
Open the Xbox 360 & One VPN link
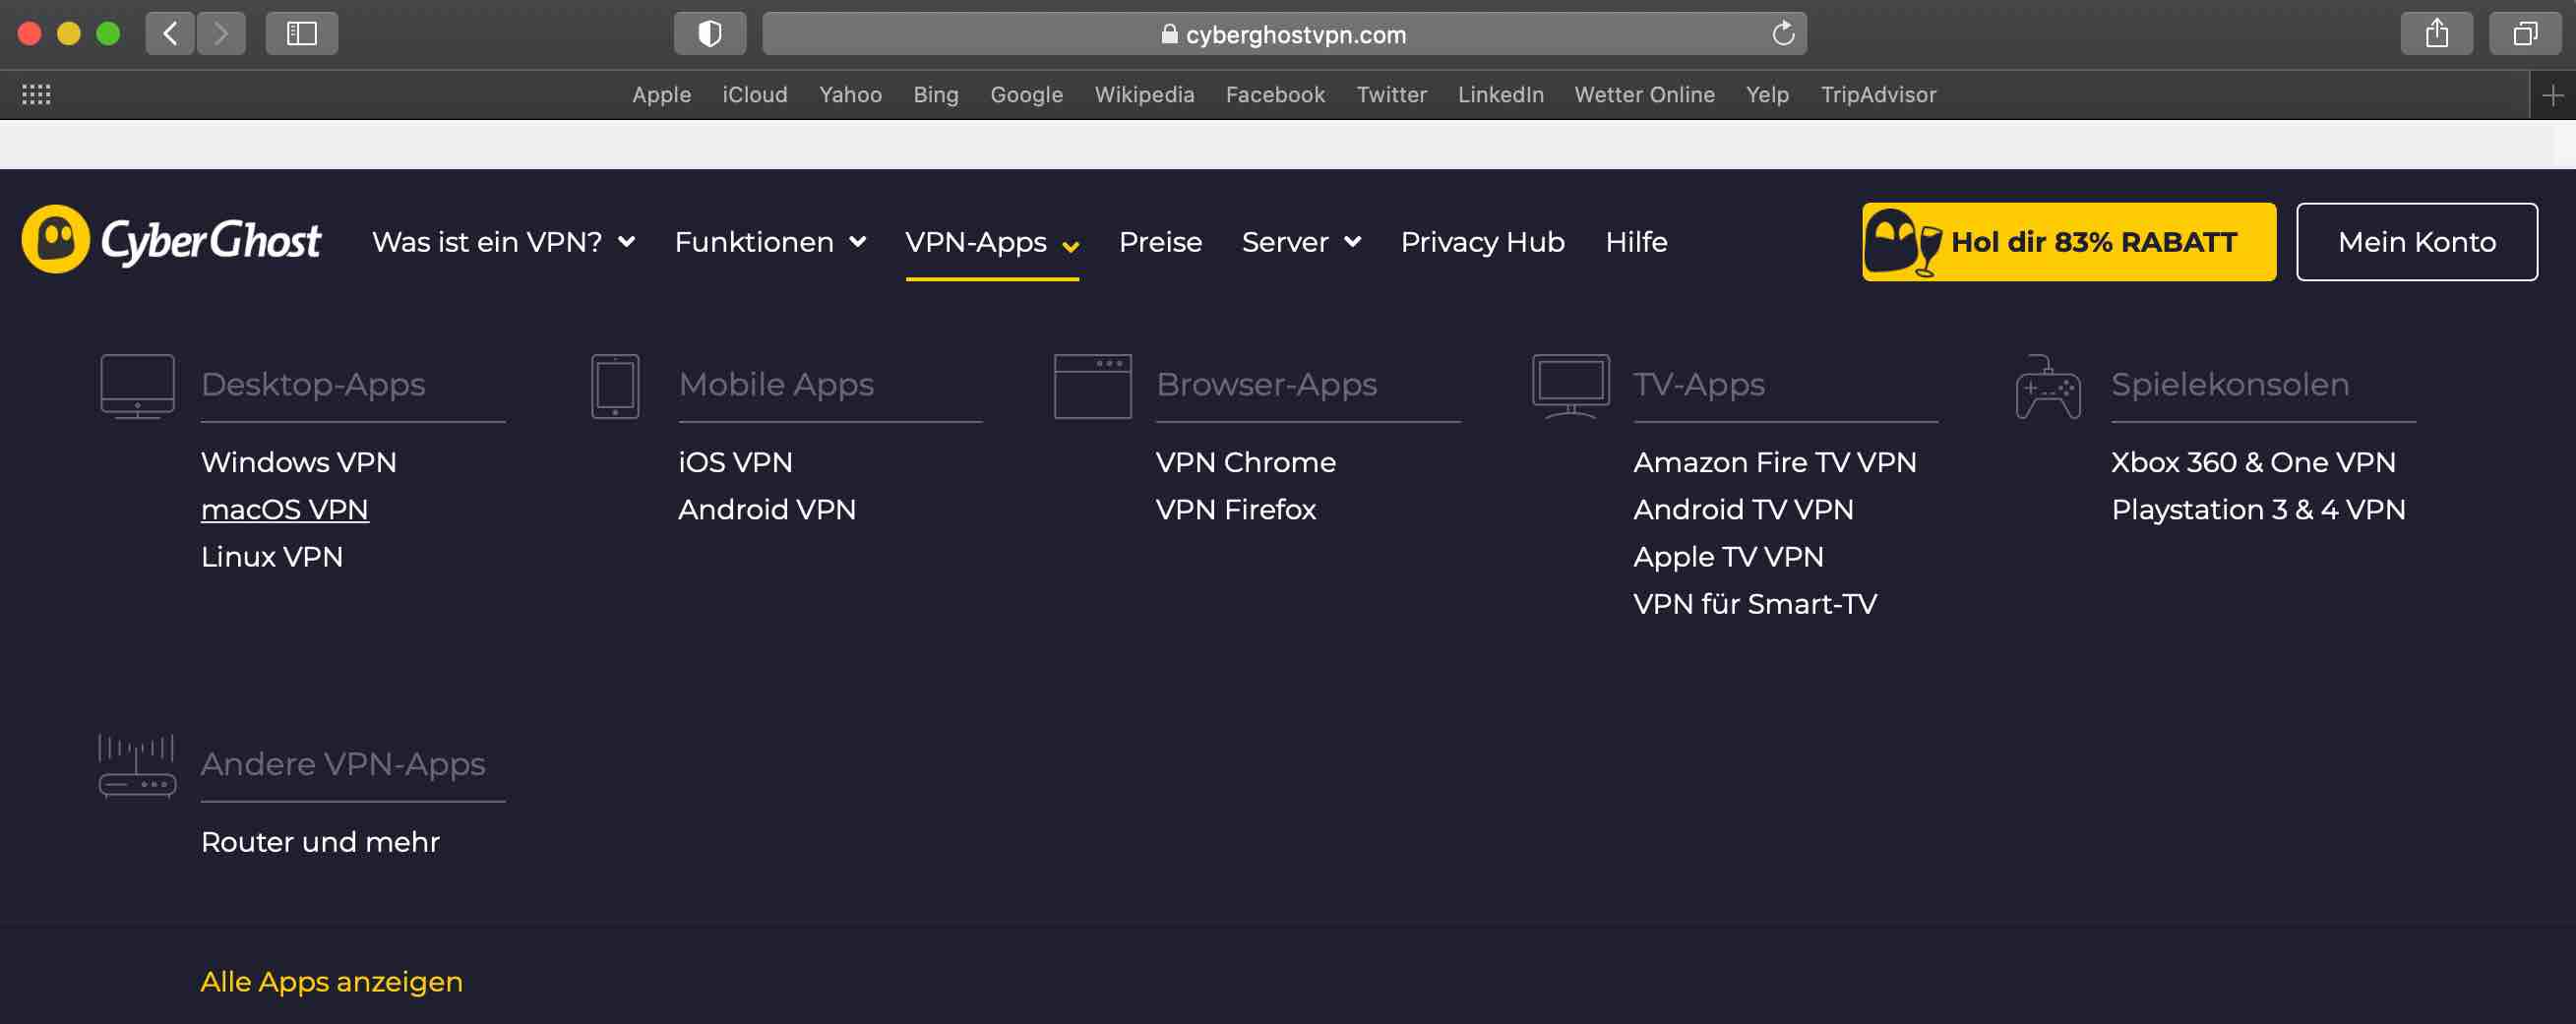2253,462
